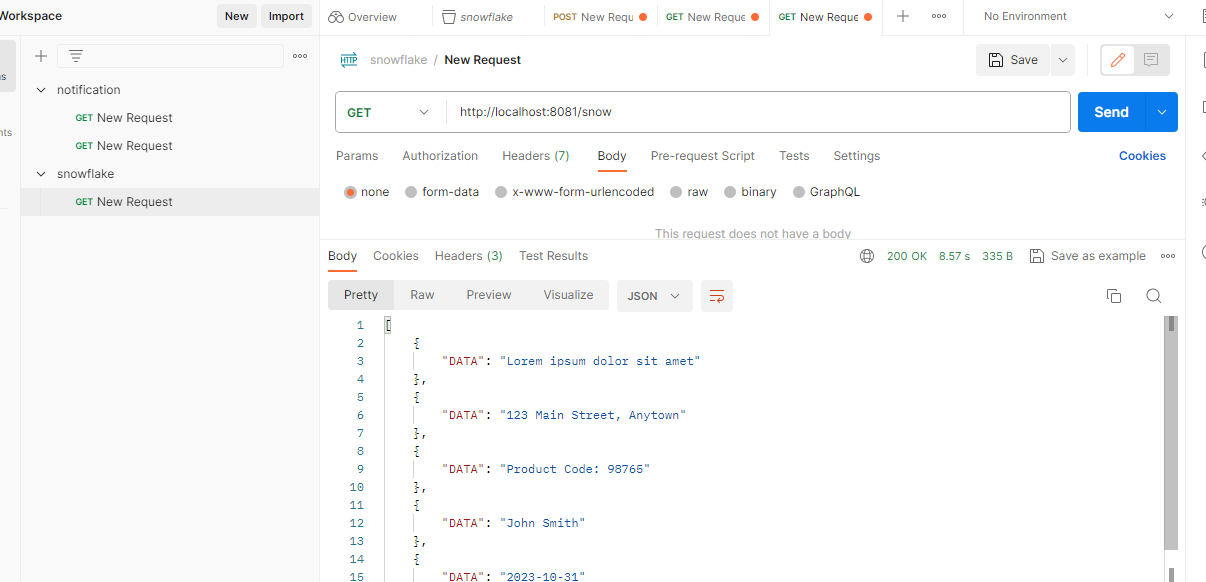The width and height of the screenshot is (1206, 582).
Task: Choose the GraphQL radio button
Action: [799, 192]
